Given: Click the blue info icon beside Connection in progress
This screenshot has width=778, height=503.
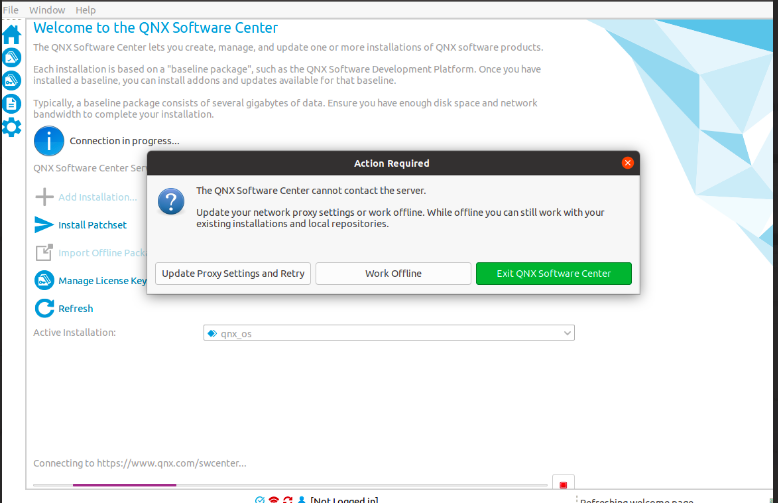Looking at the screenshot, I should (x=48, y=141).
